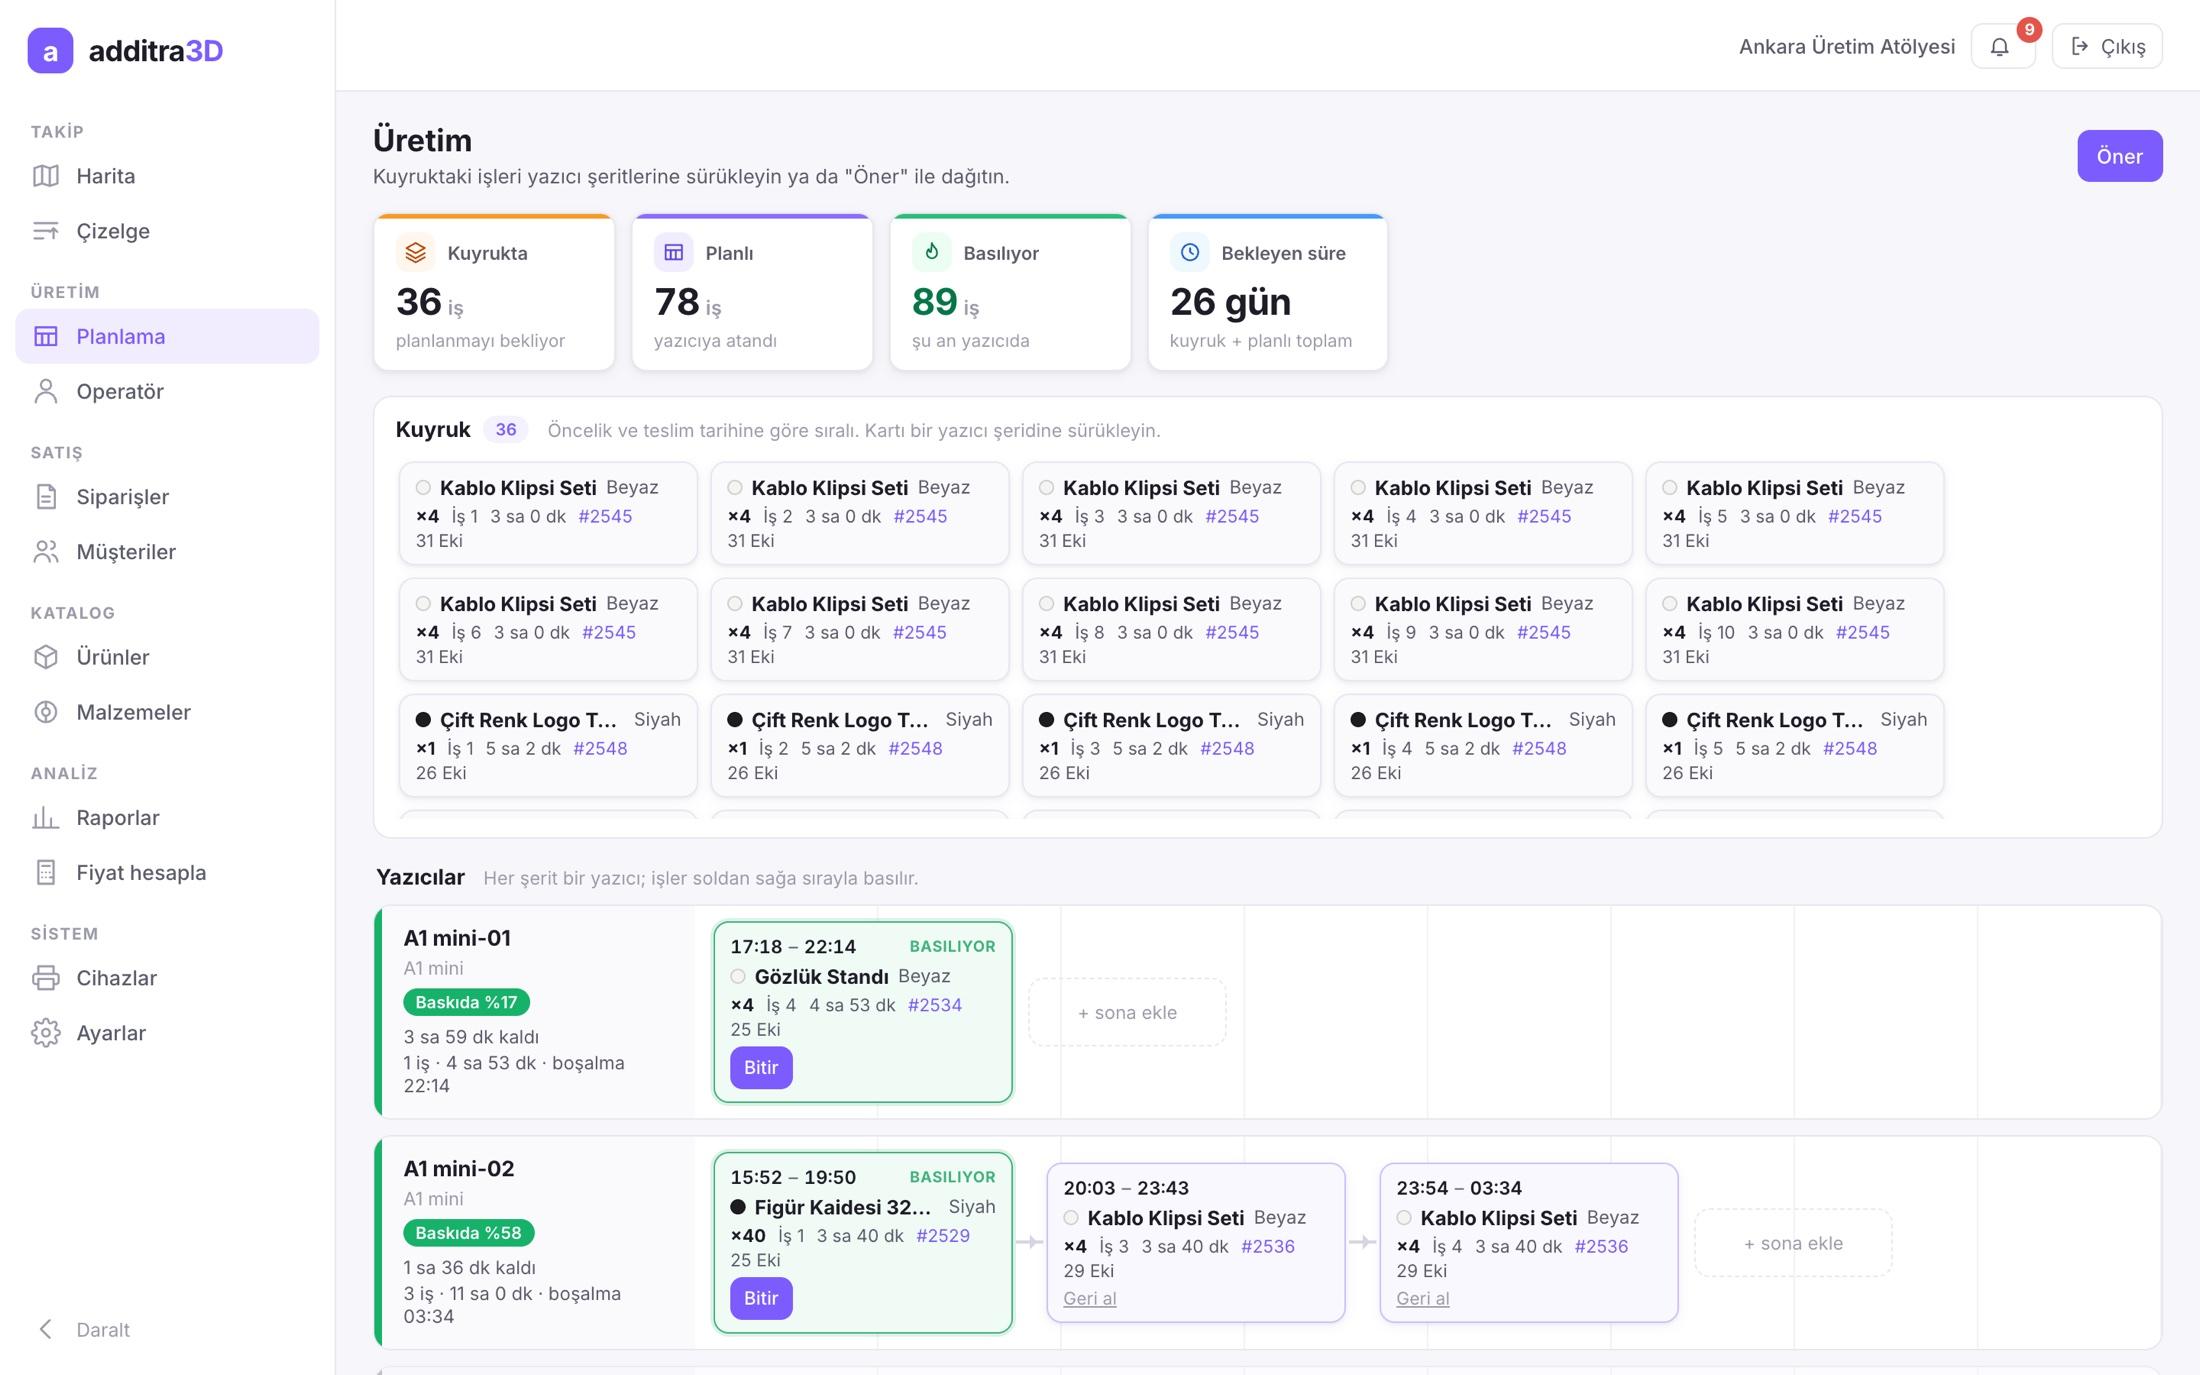Open Çizelge schedule icon in sidebar
The height and width of the screenshot is (1375, 2200).
tap(46, 231)
